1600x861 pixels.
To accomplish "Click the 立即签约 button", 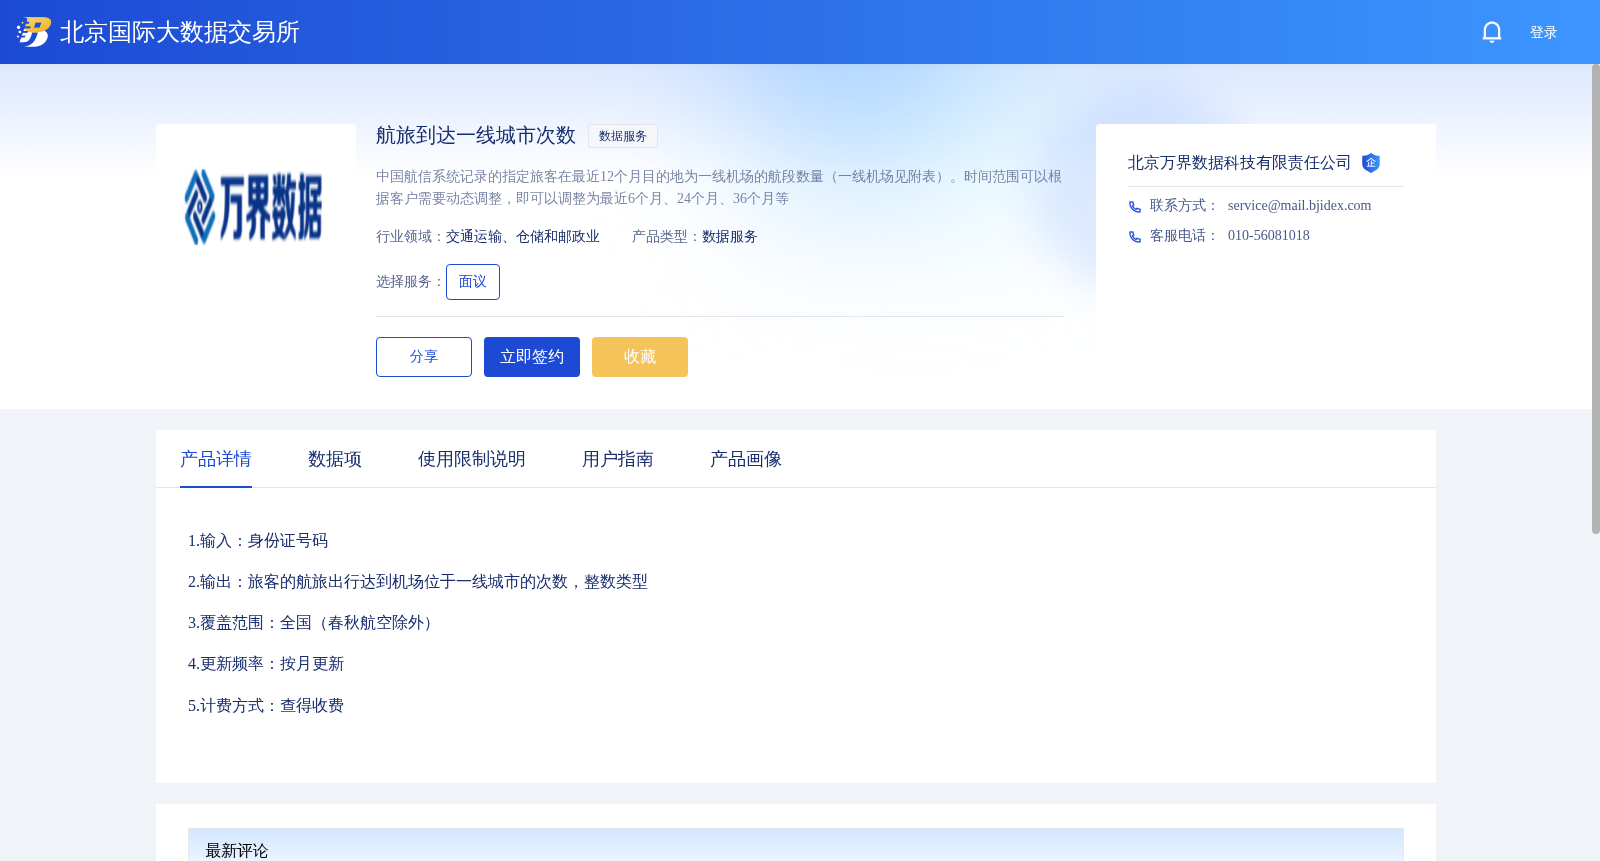I will [532, 357].
